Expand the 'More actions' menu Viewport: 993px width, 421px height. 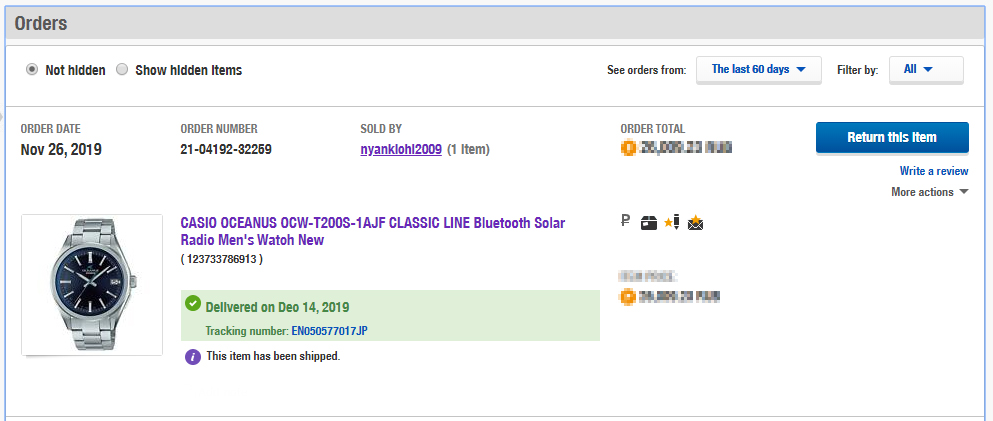(x=930, y=192)
